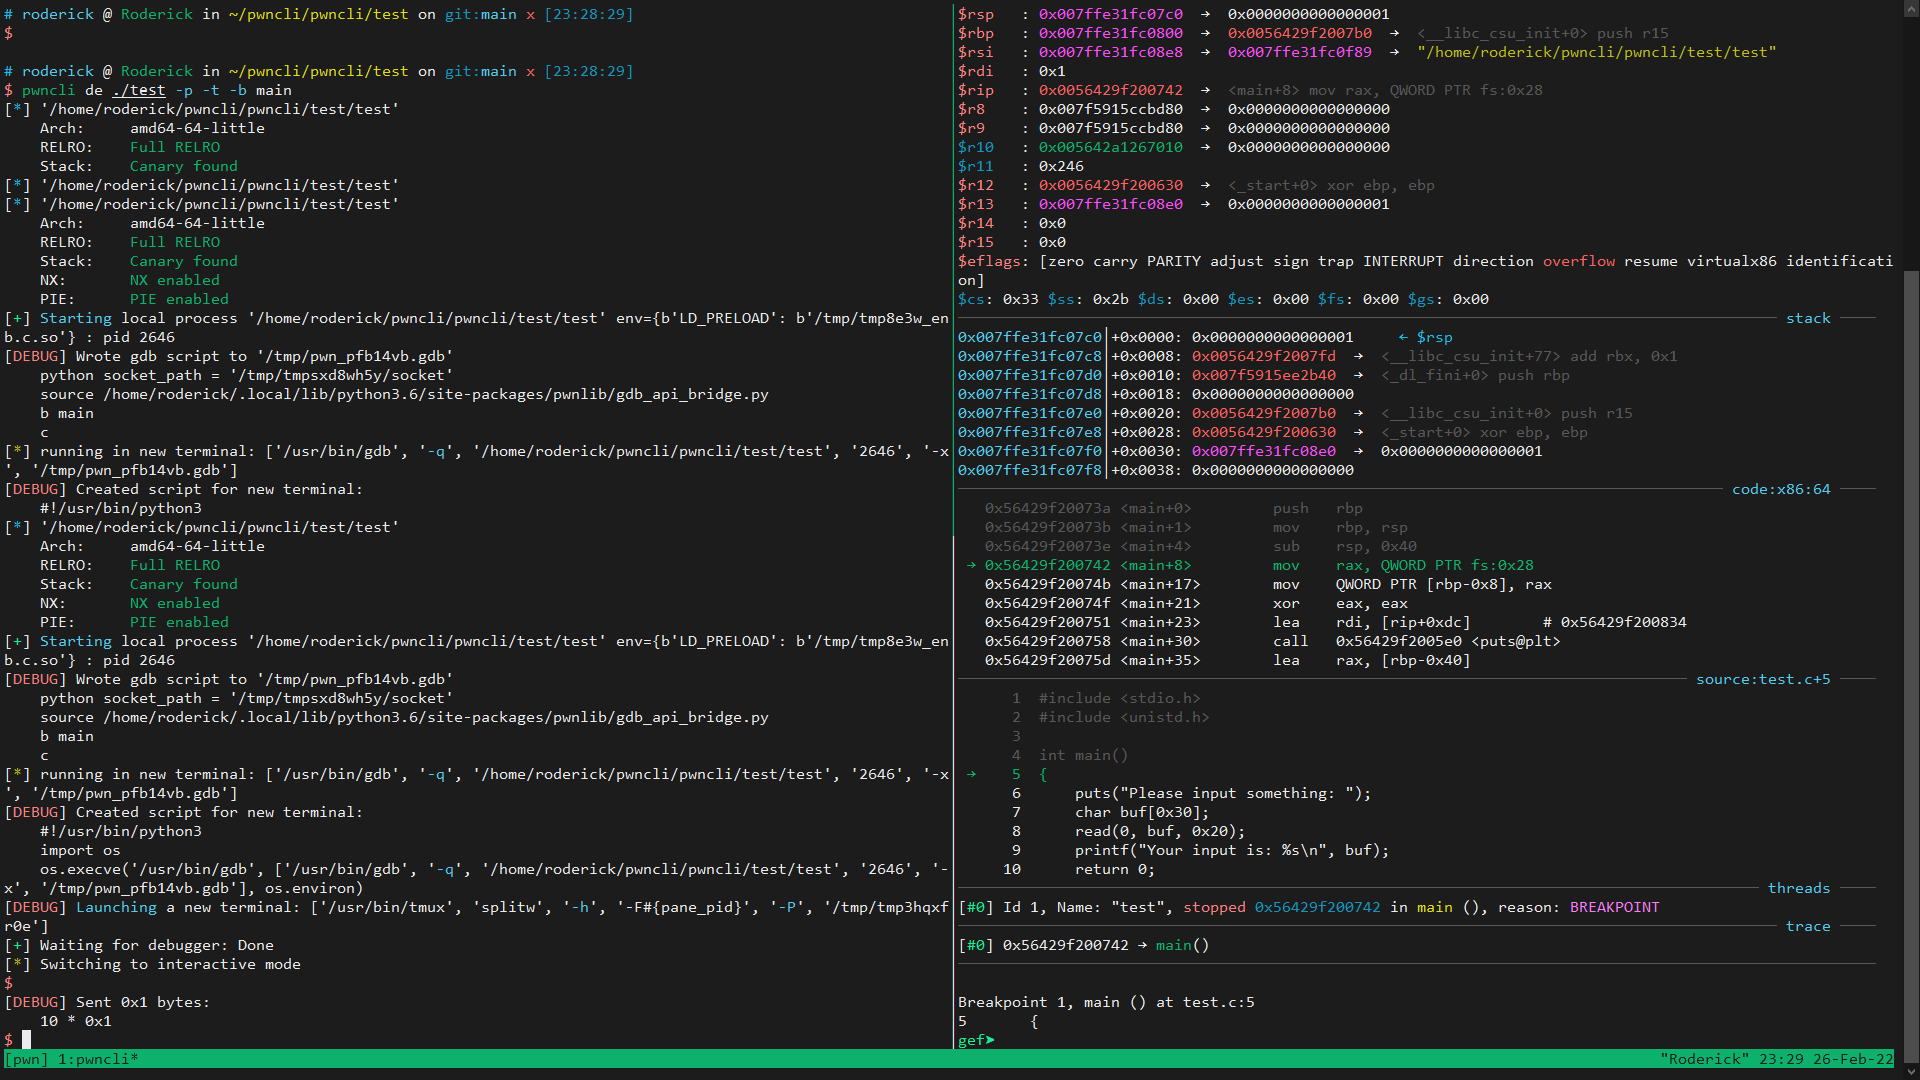Click the stack section header label
Image resolution: width=1920 pixels, height=1080 pixels.
(1808, 319)
